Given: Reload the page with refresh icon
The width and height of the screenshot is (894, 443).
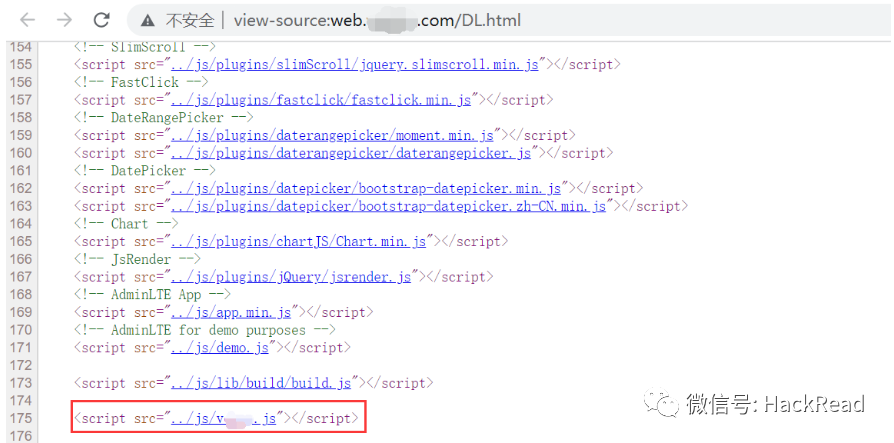Looking at the screenshot, I should coord(101,21).
